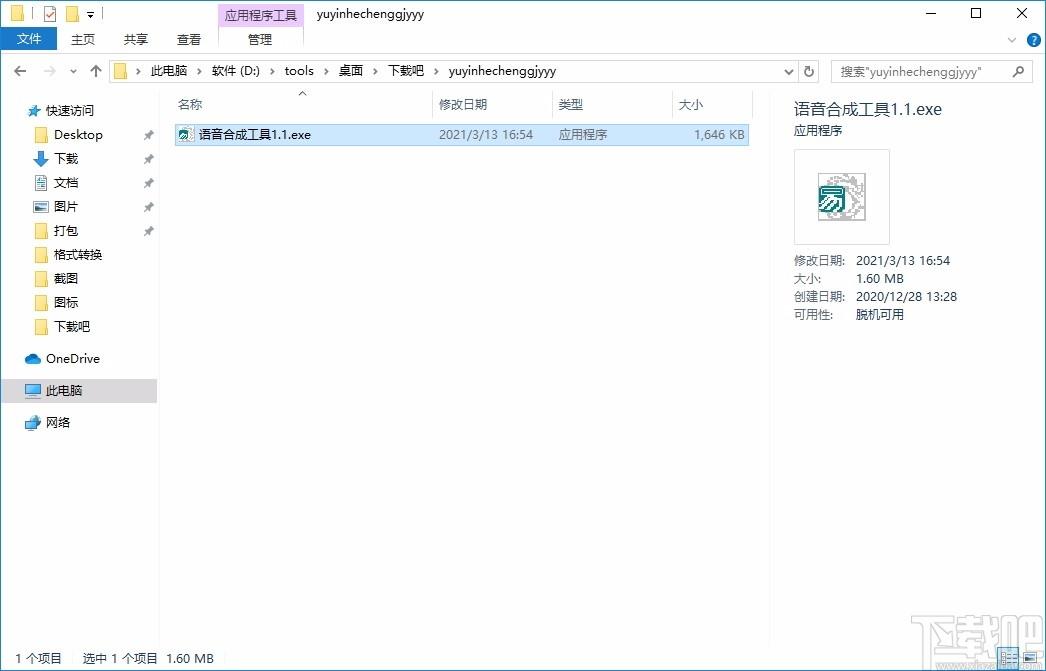Click the preview thumbnail of the exe
The width and height of the screenshot is (1046, 671).
click(x=841, y=197)
